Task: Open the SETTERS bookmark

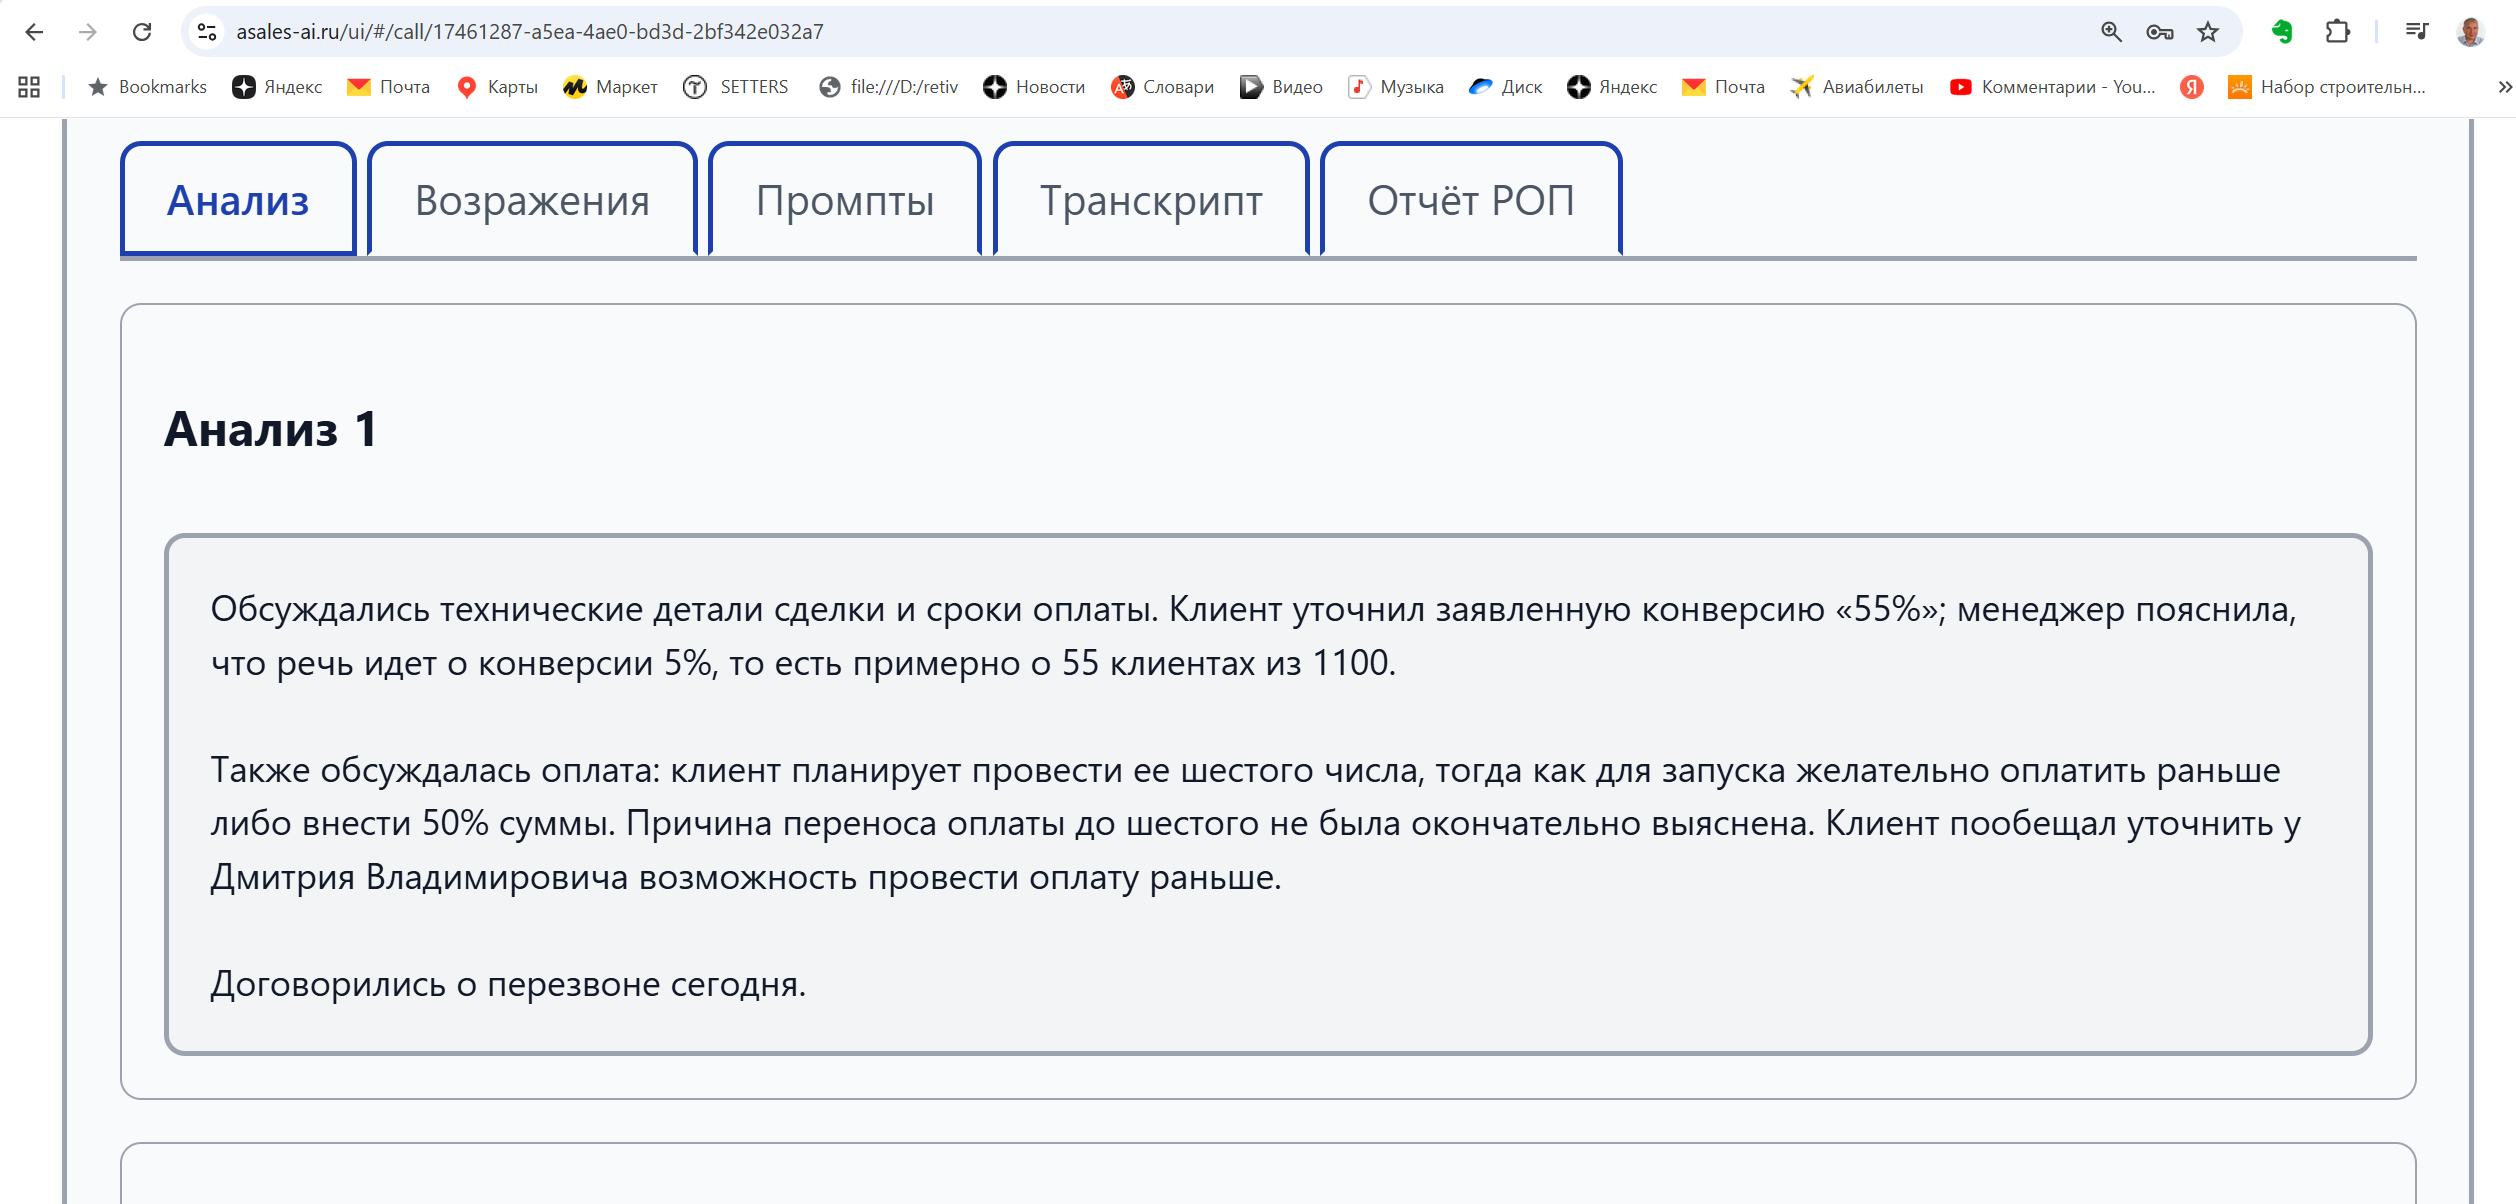Action: (736, 87)
